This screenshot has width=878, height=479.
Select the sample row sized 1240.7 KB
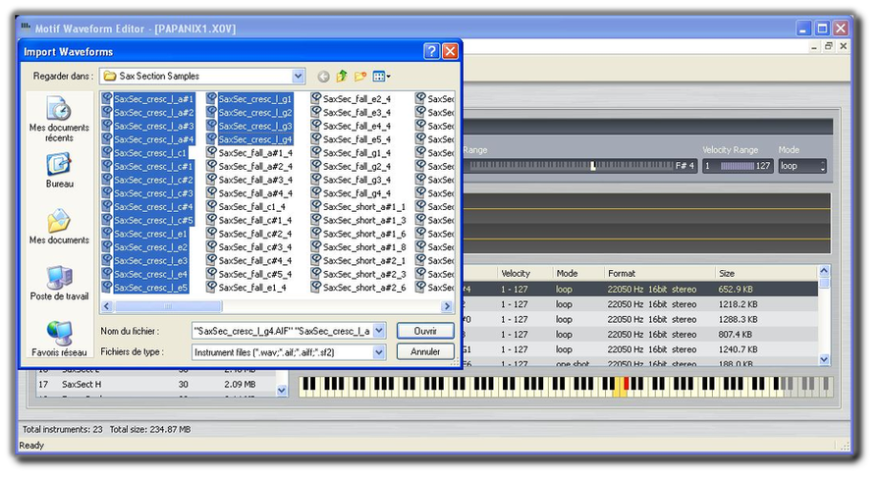click(x=640, y=349)
